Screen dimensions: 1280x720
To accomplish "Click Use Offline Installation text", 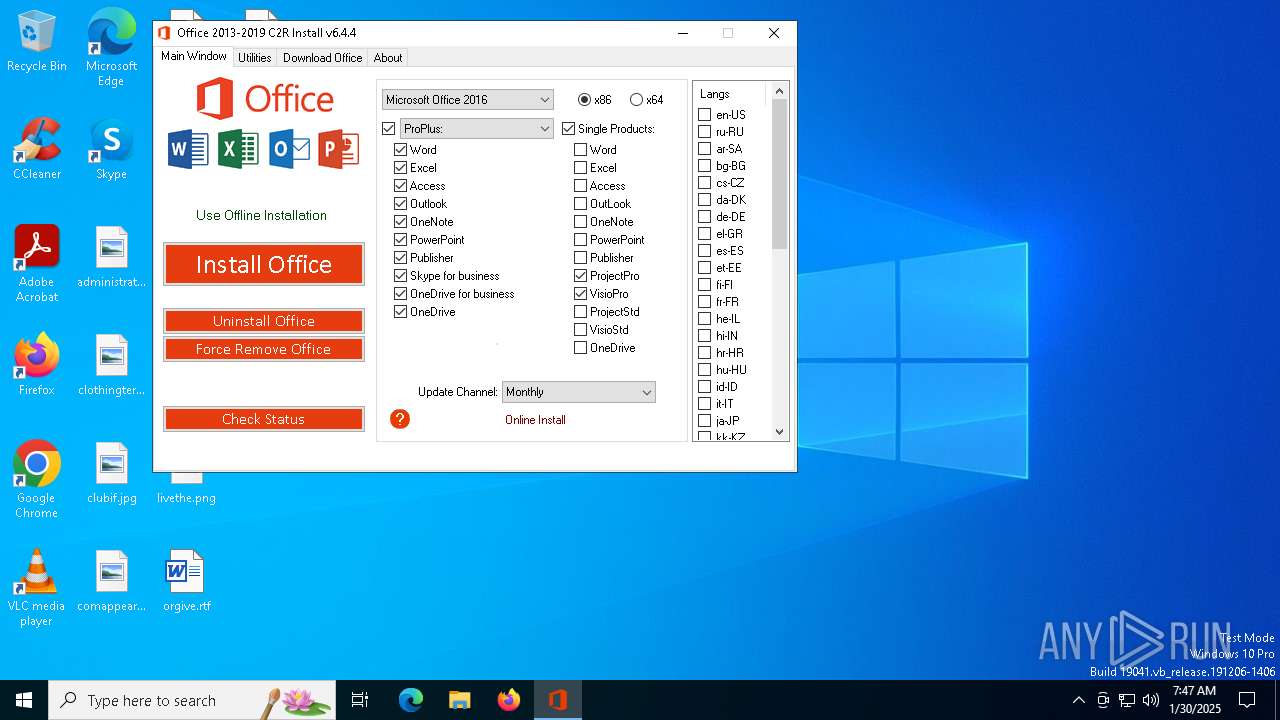I will [x=261, y=215].
